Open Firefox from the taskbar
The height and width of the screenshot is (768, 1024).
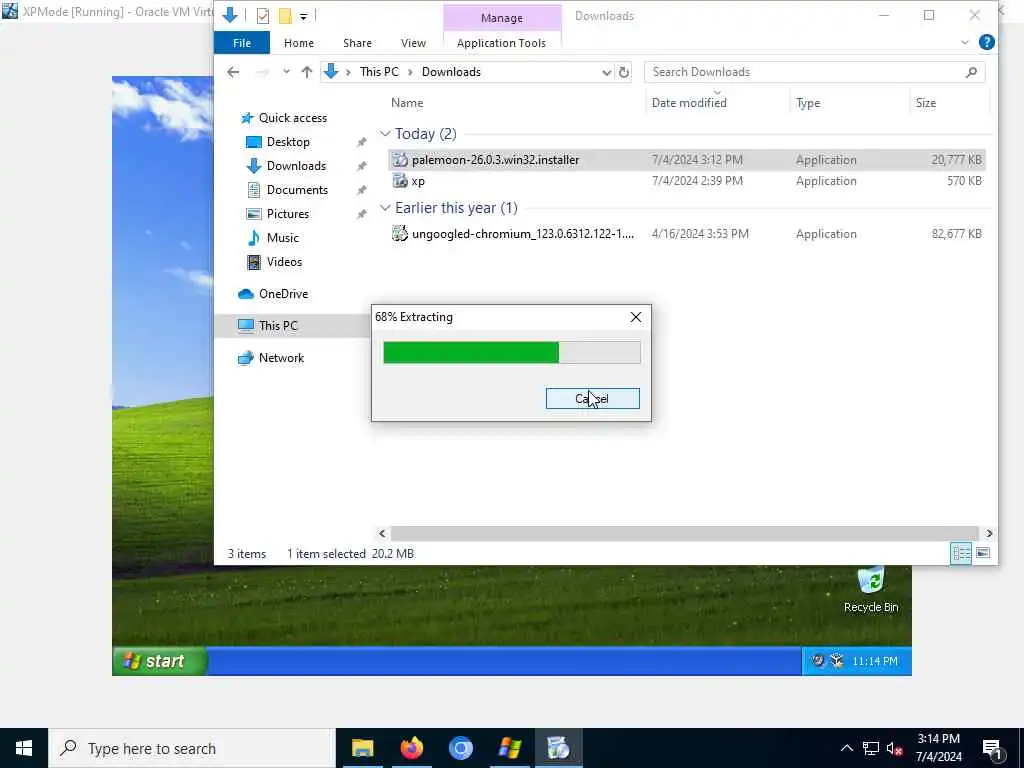pyautogui.click(x=411, y=748)
